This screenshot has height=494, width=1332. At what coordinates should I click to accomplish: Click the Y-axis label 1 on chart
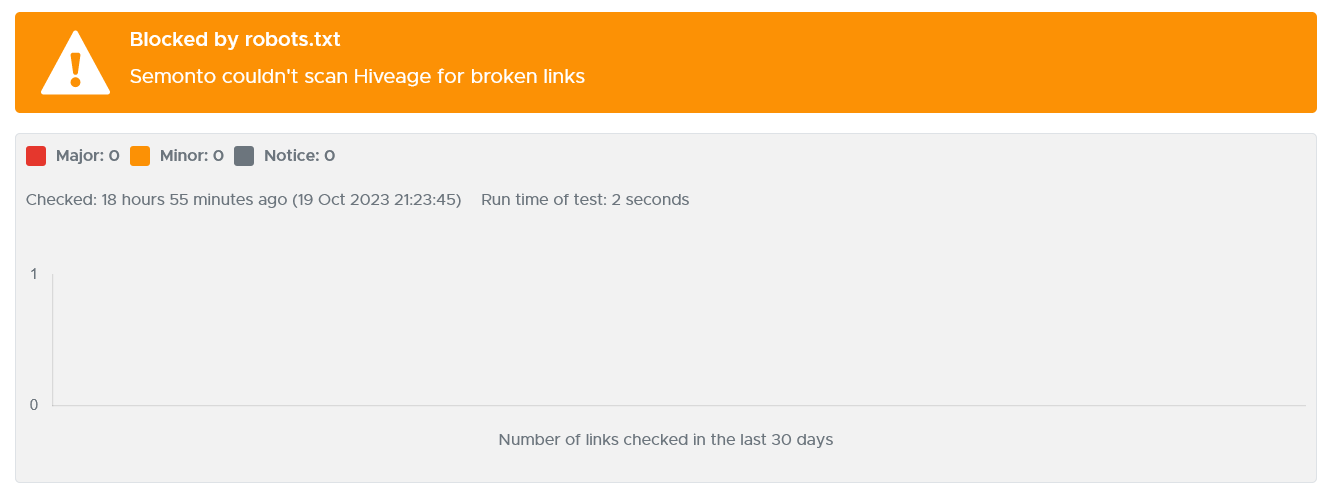(x=34, y=274)
